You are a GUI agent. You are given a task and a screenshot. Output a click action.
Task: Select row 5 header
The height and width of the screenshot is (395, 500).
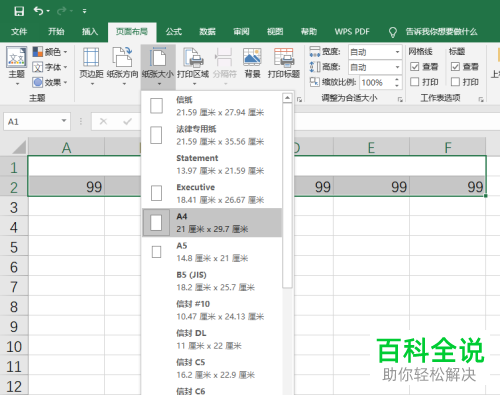coord(14,247)
